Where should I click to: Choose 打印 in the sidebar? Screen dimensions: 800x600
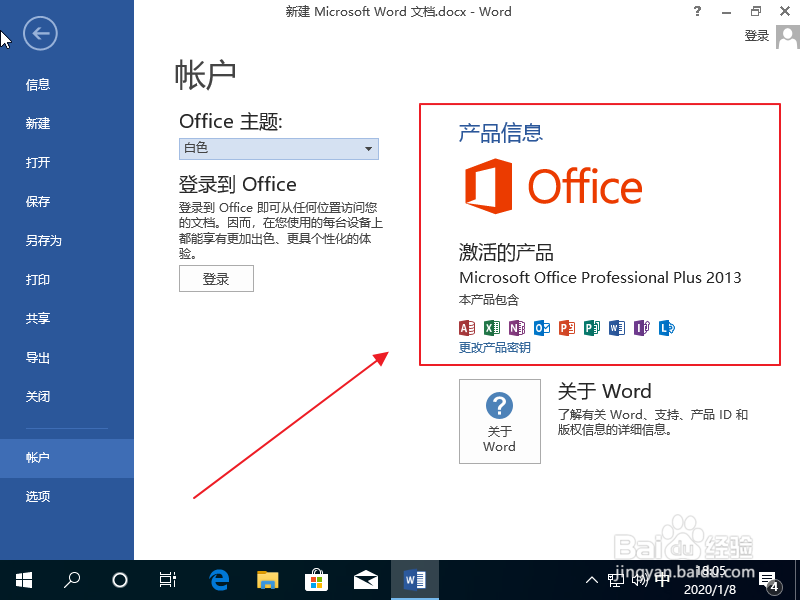[38, 280]
